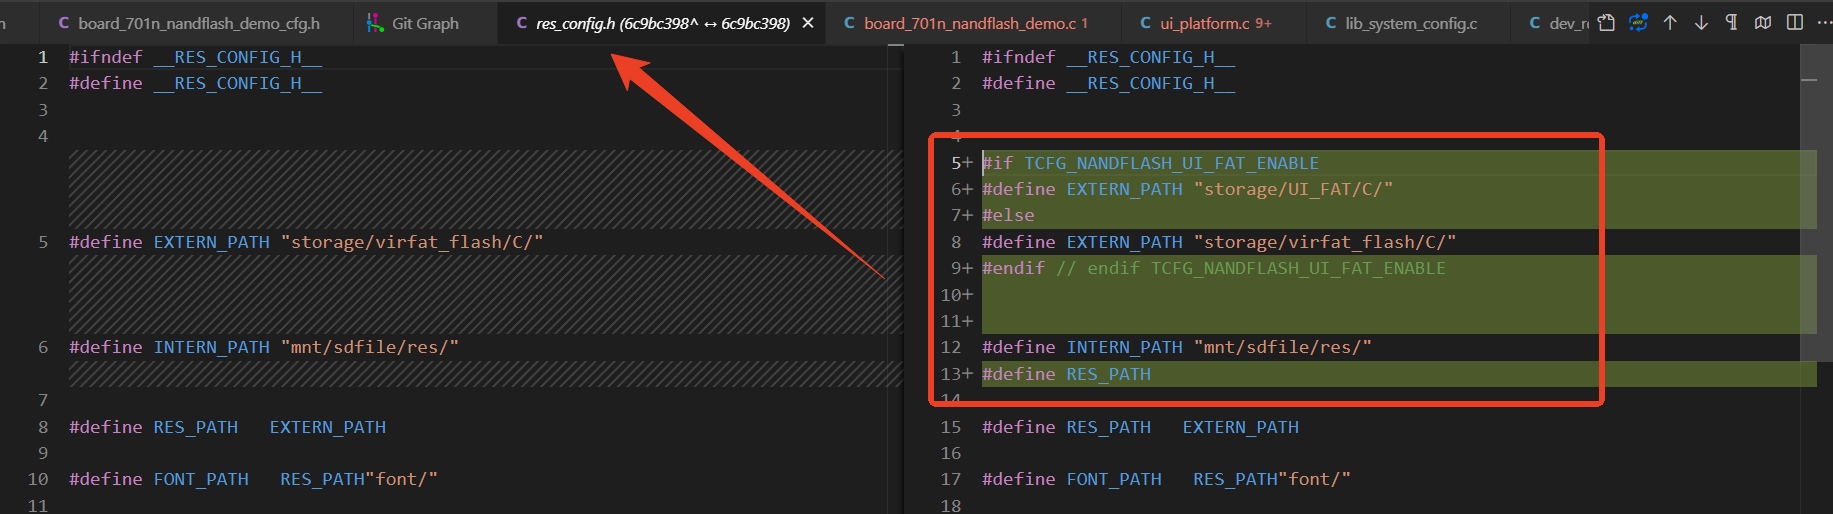Go to previous change with up arrow

[1670, 22]
